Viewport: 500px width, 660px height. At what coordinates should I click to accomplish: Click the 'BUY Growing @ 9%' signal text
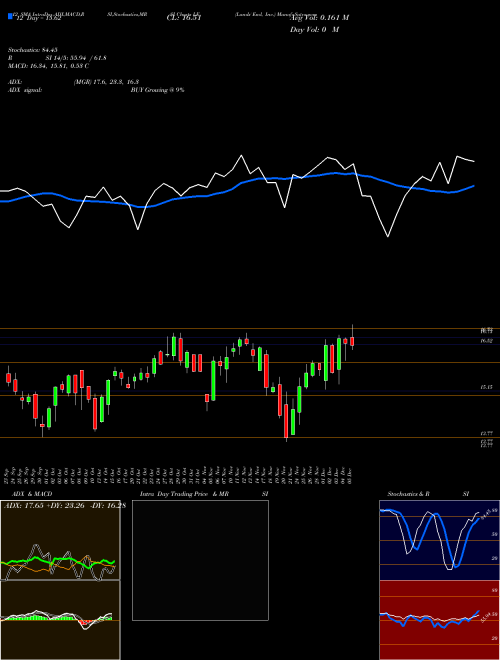(x=157, y=90)
